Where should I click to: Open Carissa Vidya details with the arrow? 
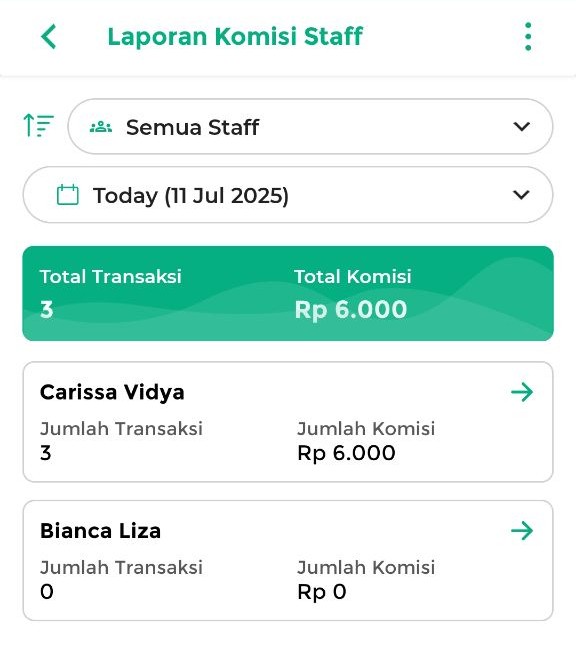[x=522, y=392]
